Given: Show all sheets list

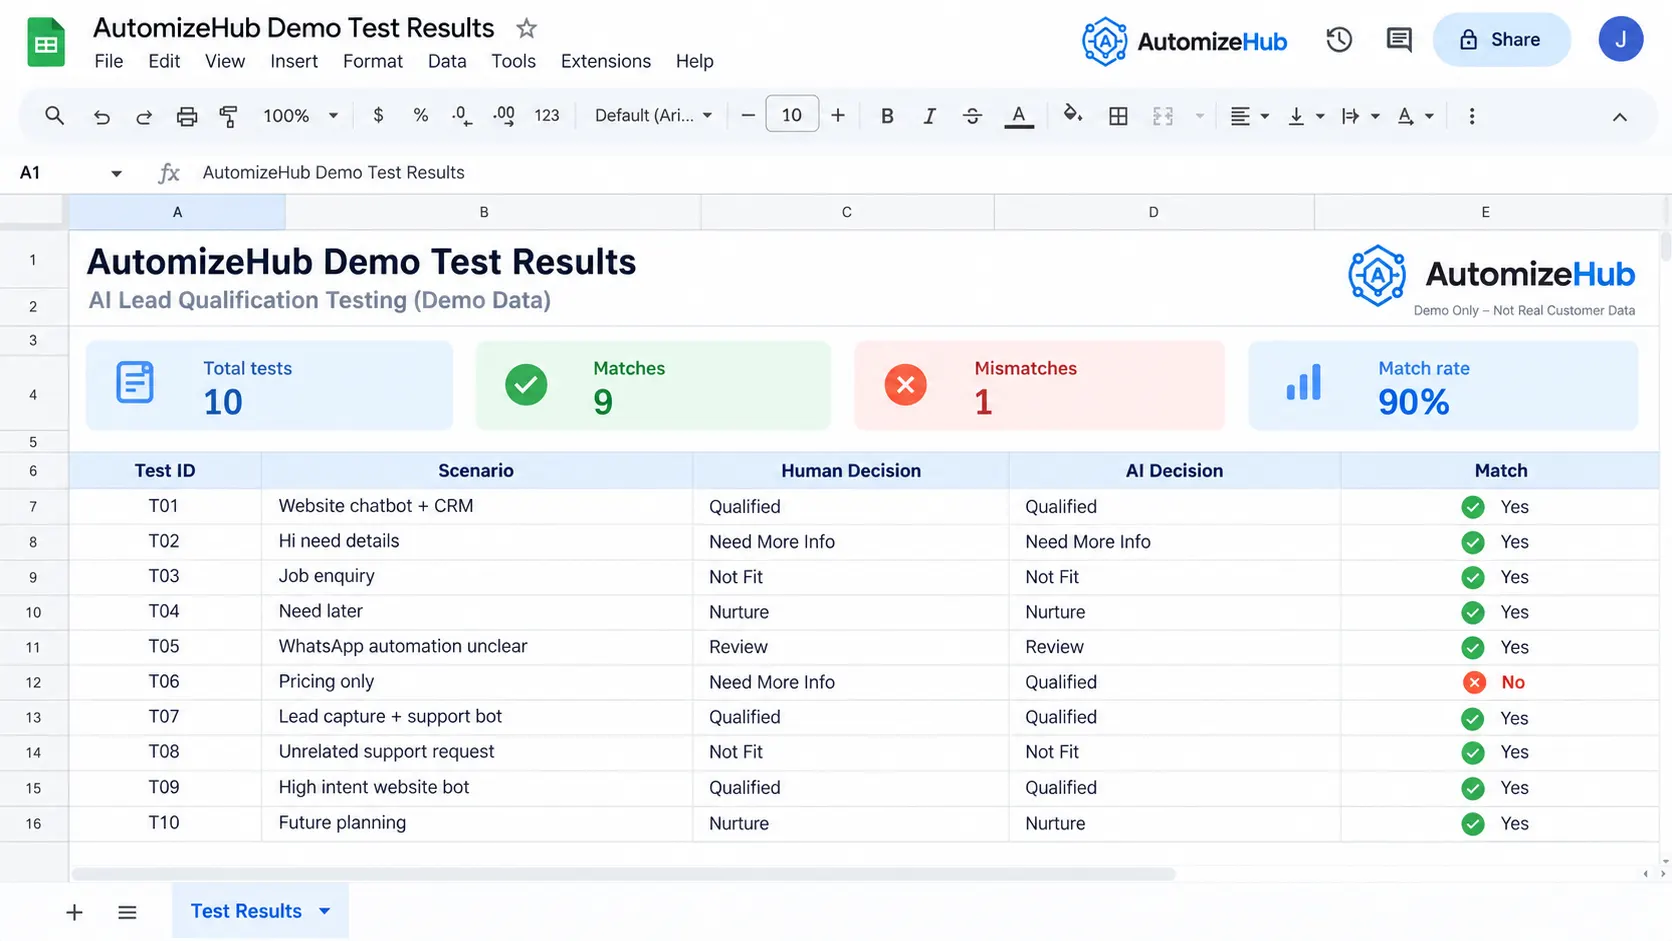Looking at the screenshot, I should (x=127, y=912).
